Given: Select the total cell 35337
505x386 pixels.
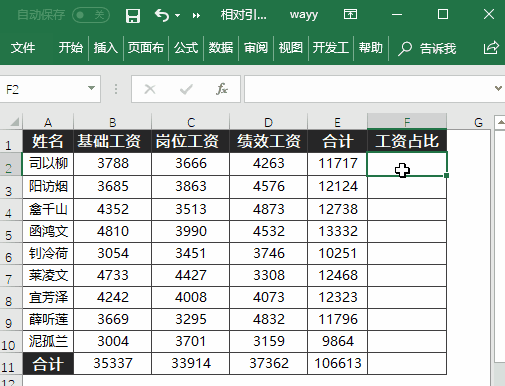Looking at the screenshot, I should tap(113, 363).
